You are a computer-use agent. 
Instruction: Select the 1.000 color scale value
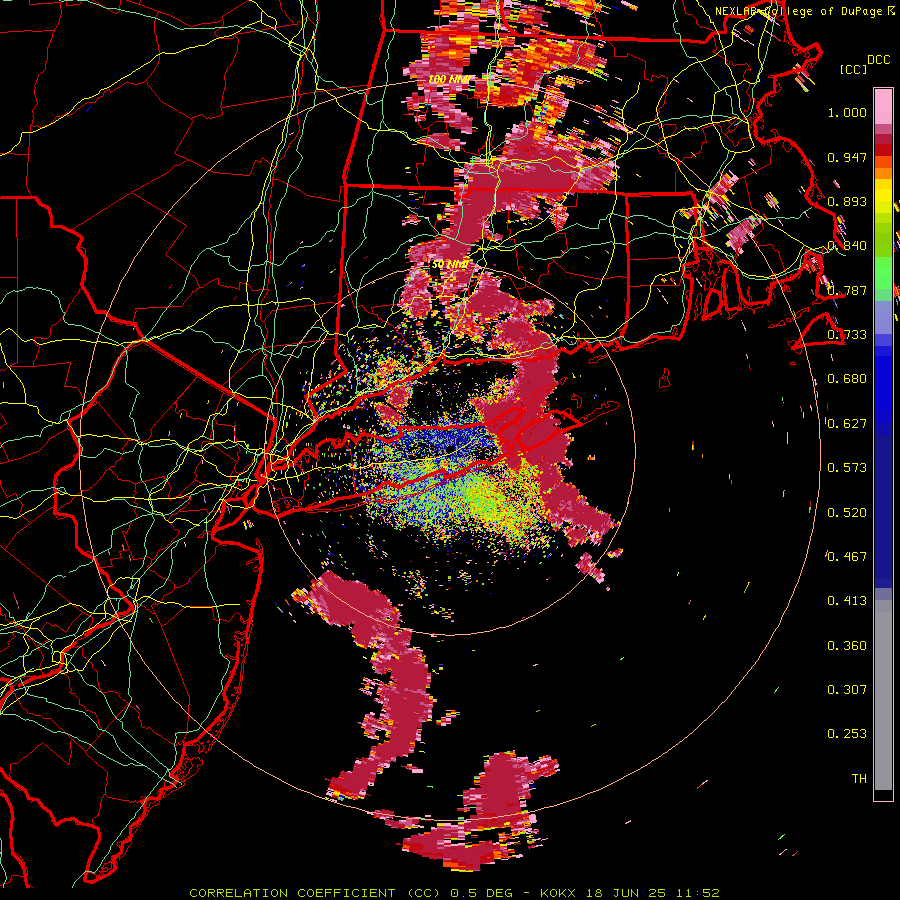(847, 112)
